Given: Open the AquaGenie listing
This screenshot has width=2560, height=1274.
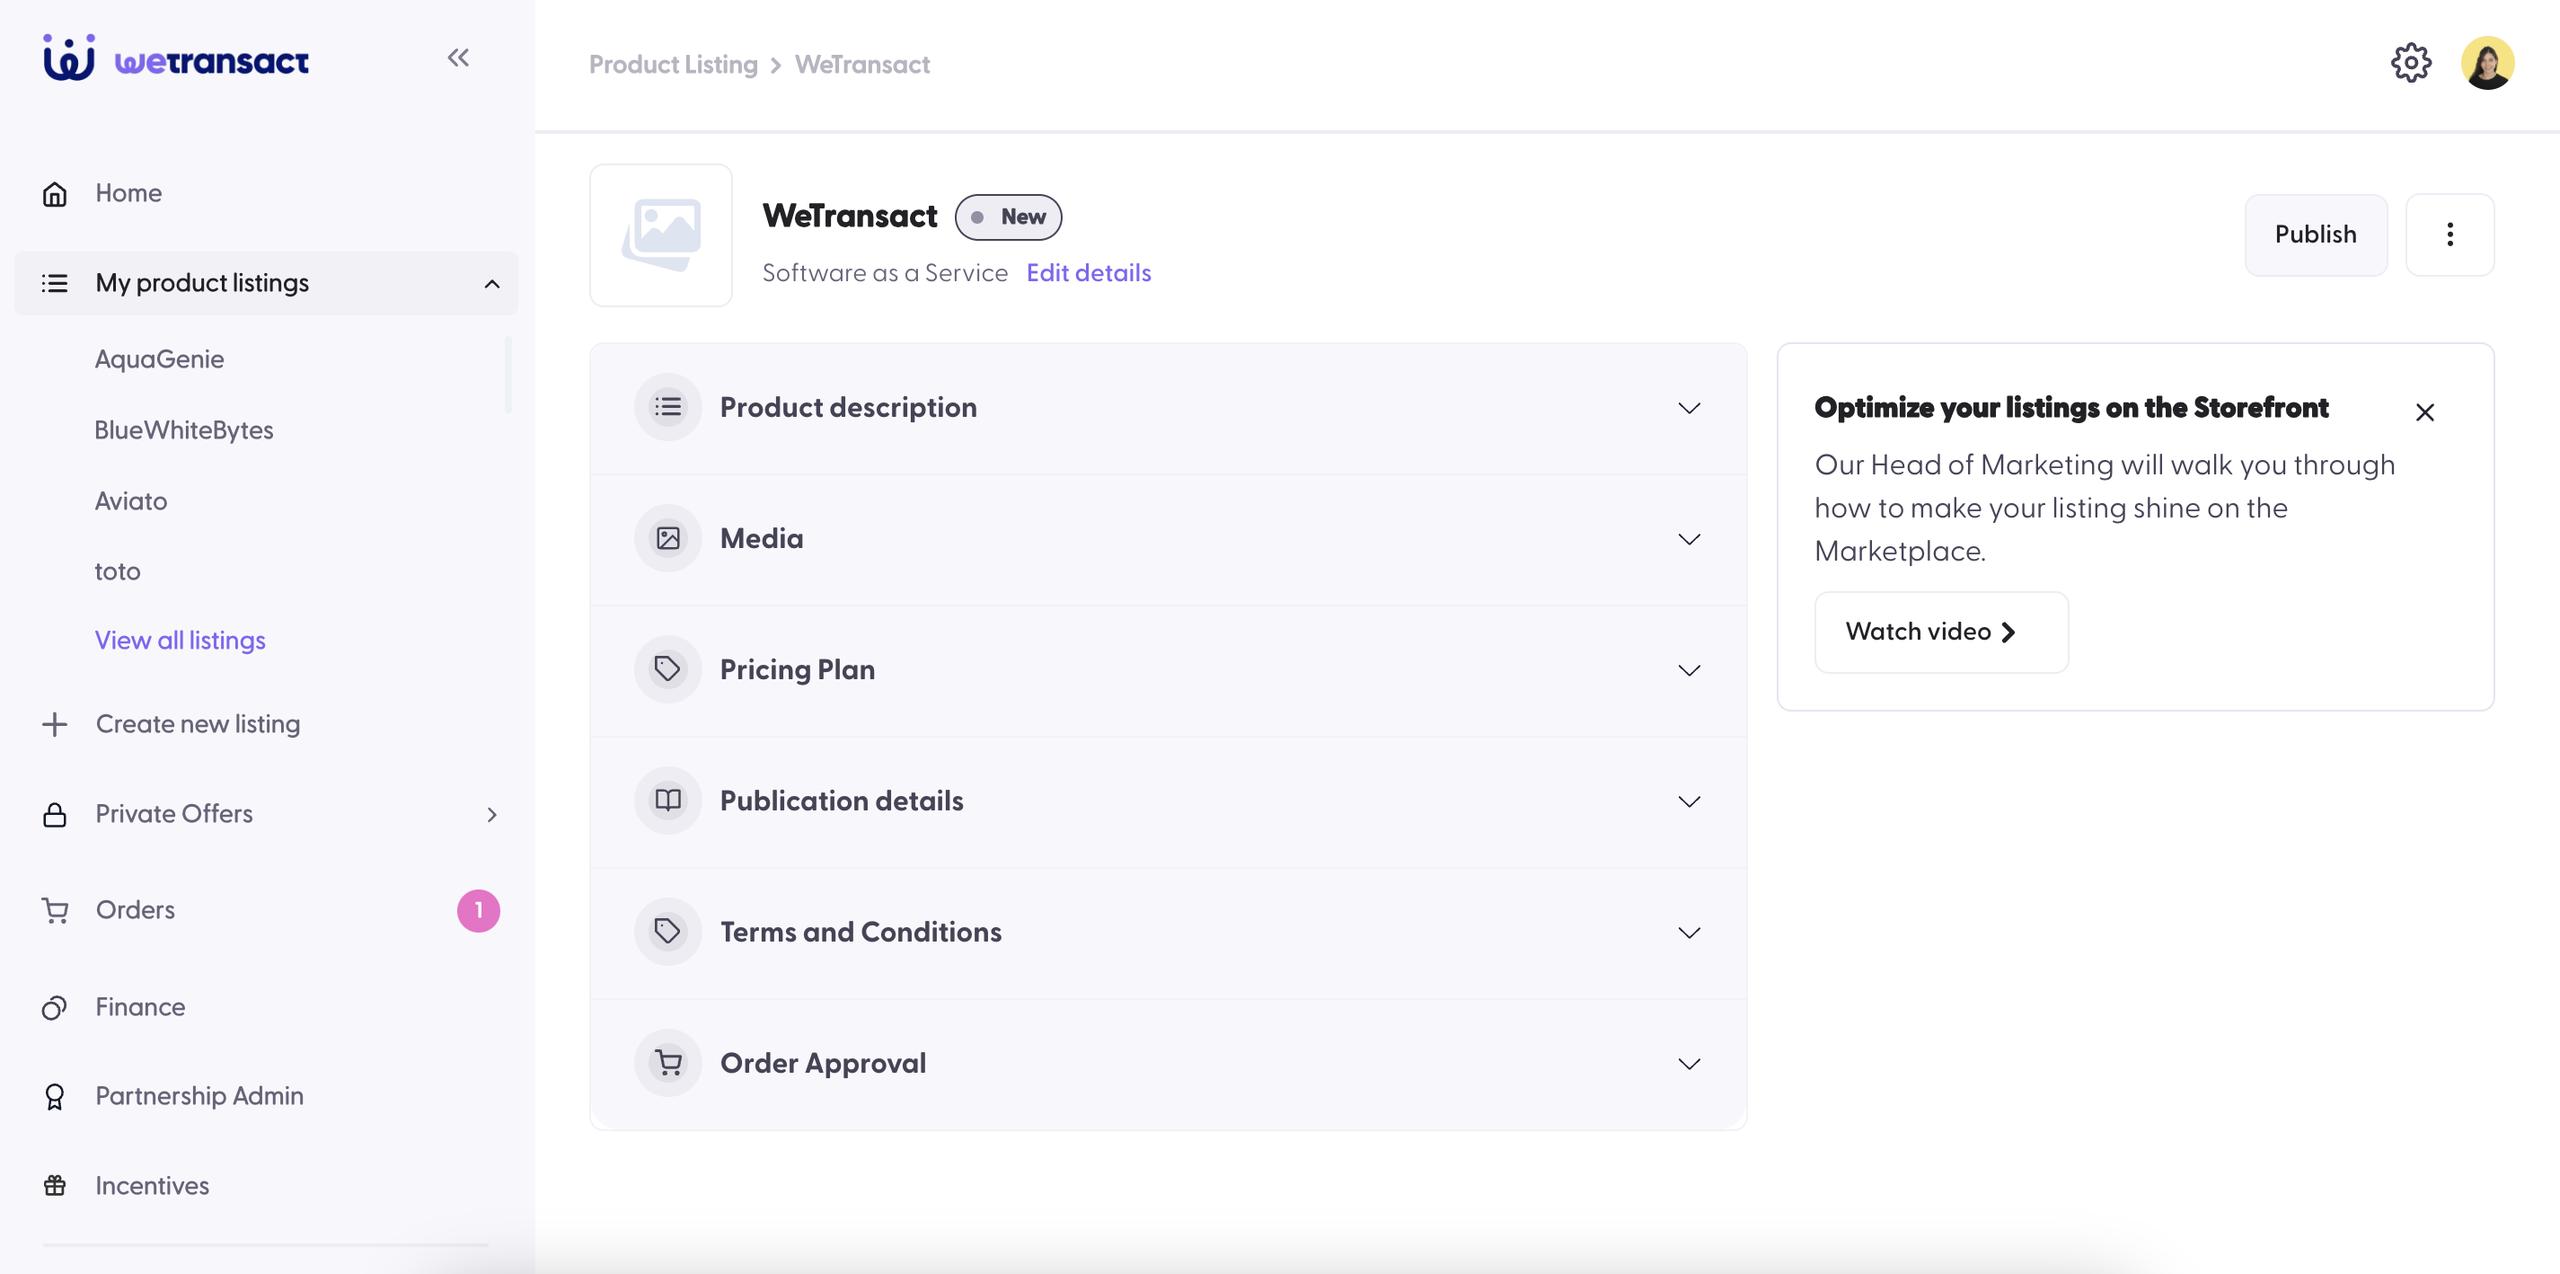Looking at the screenshot, I should click(159, 359).
